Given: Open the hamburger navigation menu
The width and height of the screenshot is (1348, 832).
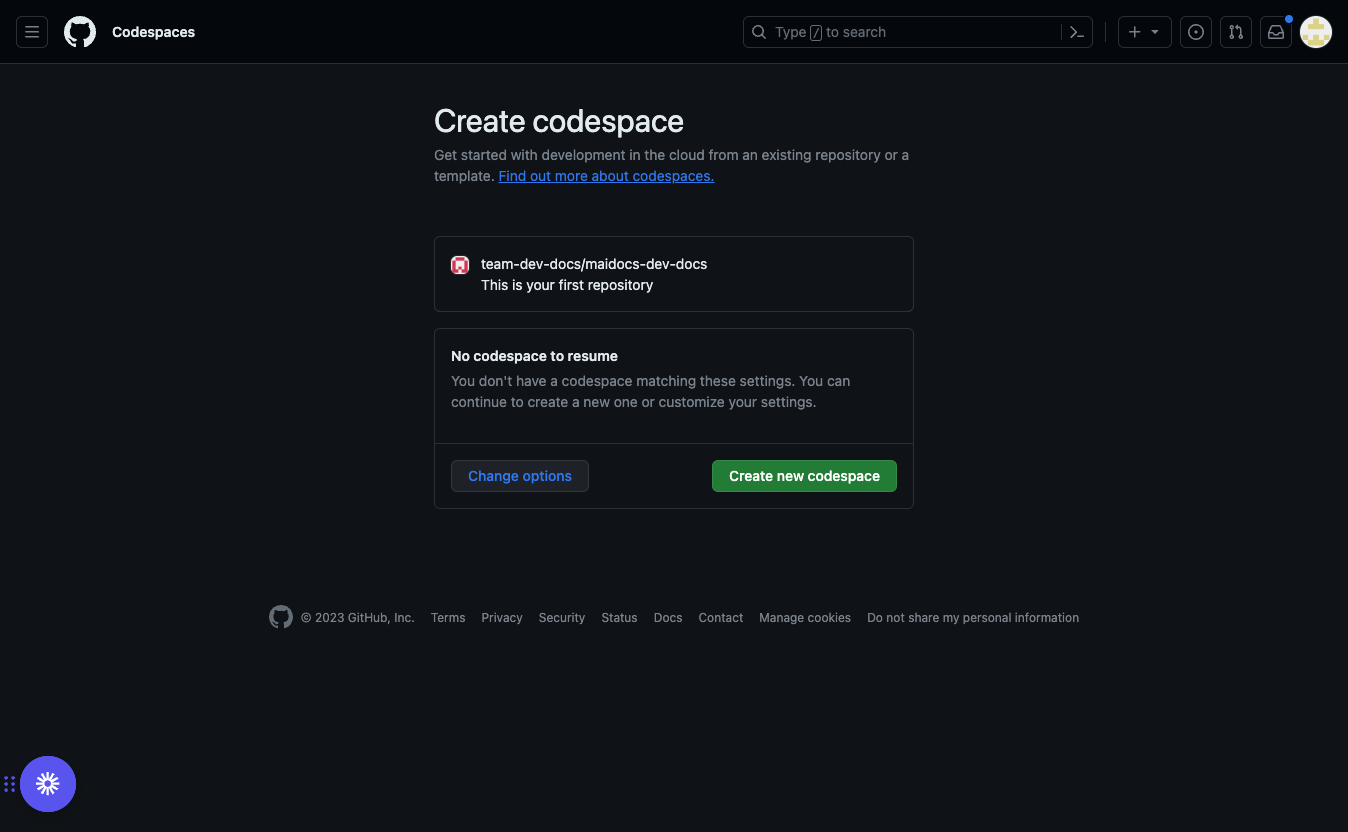Looking at the screenshot, I should (32, 32).
